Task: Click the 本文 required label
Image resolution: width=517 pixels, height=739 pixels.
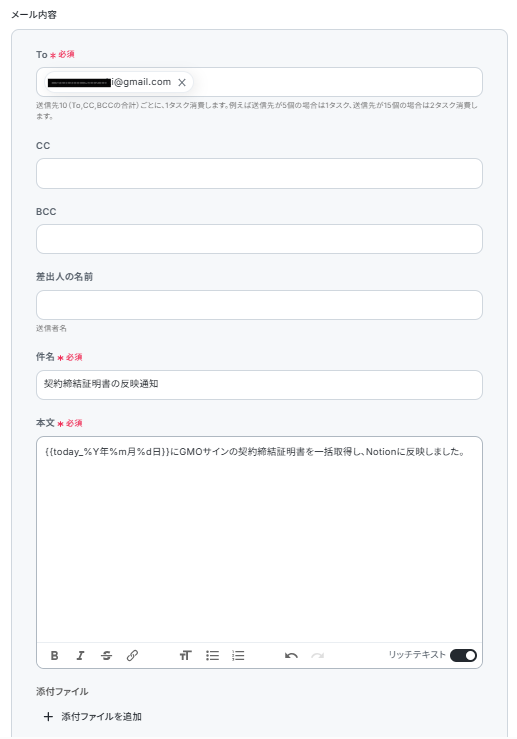Action: click(x=59, y=423)
